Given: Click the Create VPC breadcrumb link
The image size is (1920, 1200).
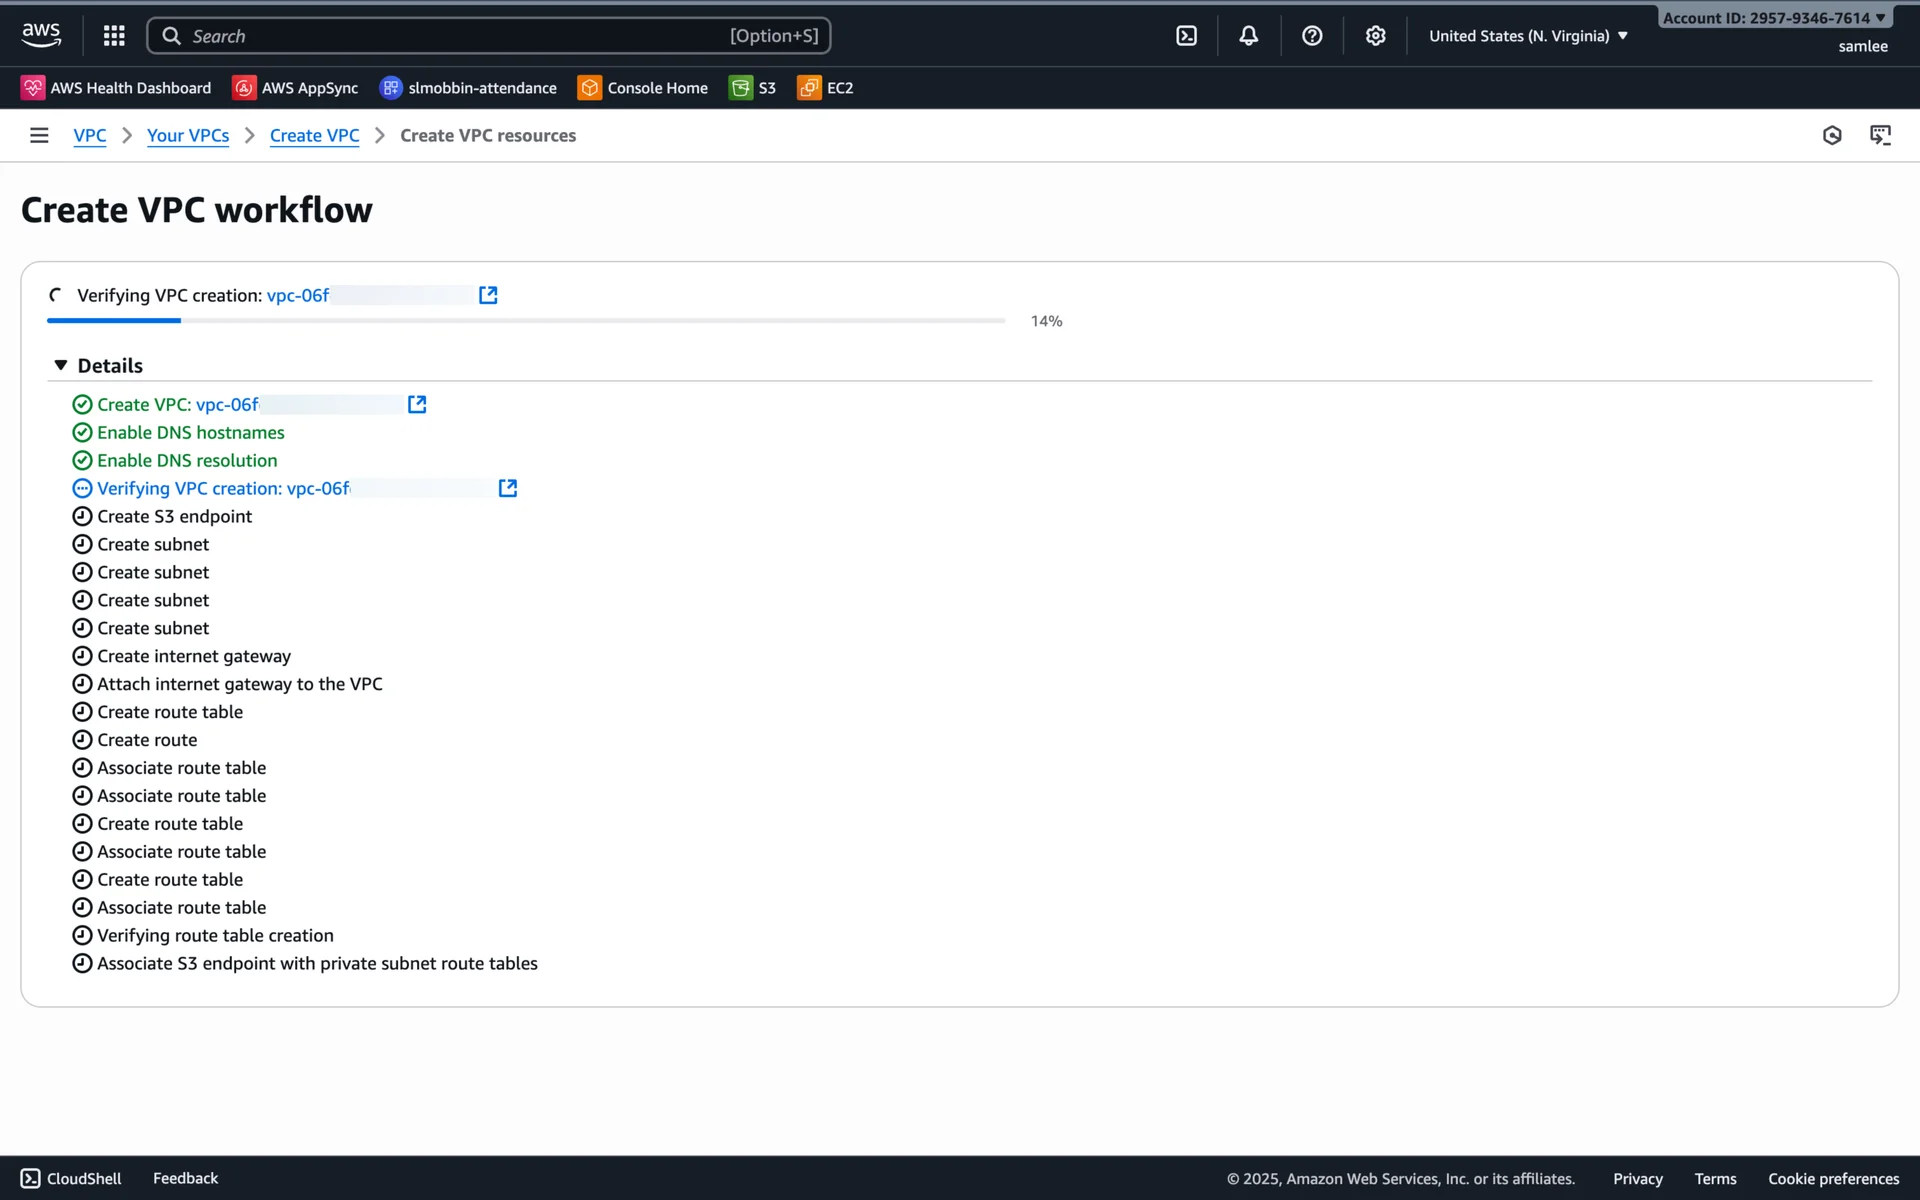Looking at the screenshot, I should (314, 135).
